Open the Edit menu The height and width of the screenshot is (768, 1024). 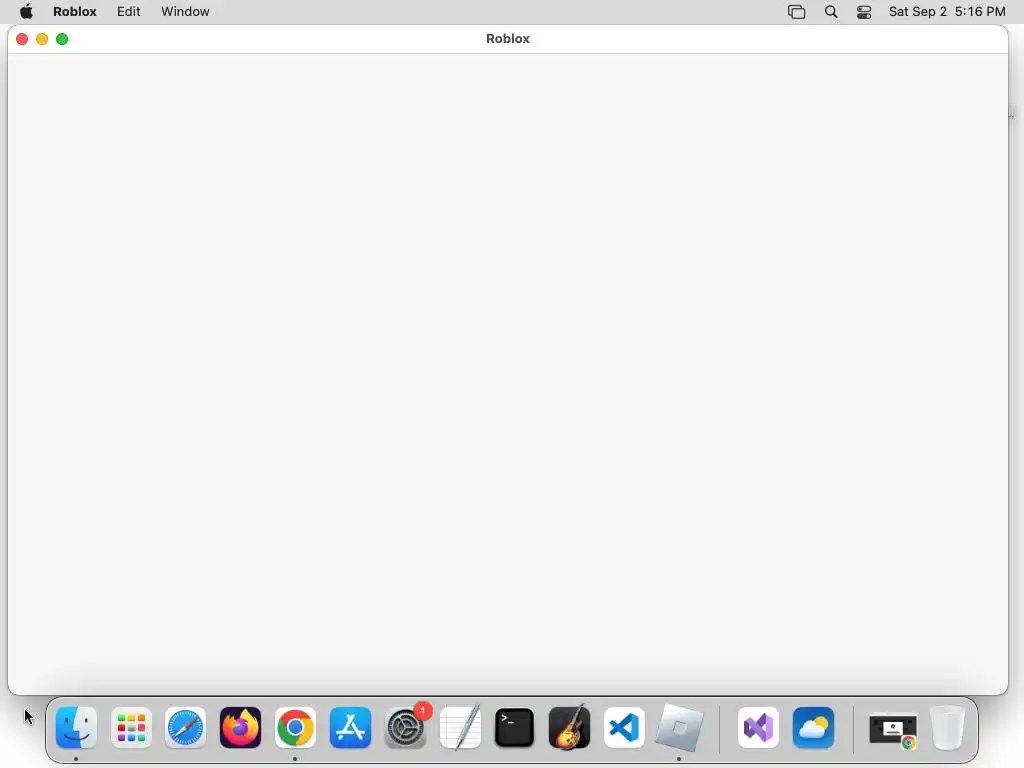pos(129,12)
